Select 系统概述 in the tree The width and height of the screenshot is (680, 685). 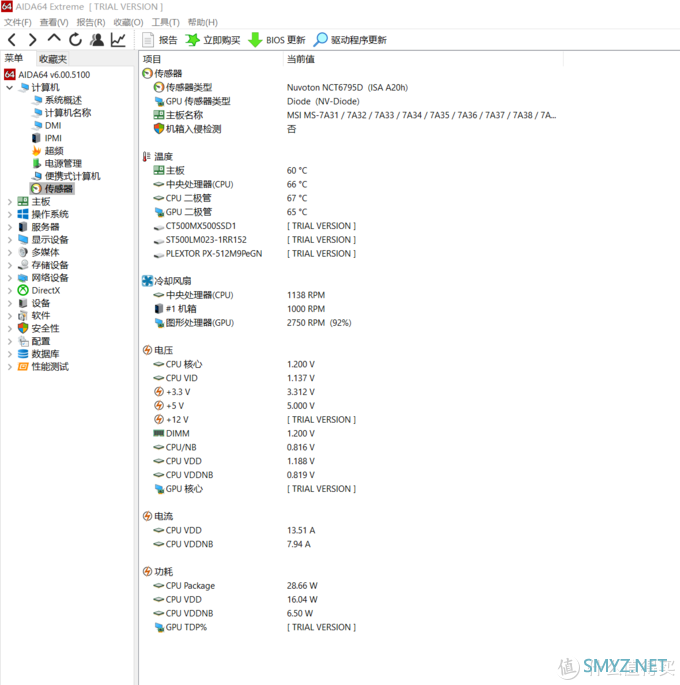click(x=57, y=100)
